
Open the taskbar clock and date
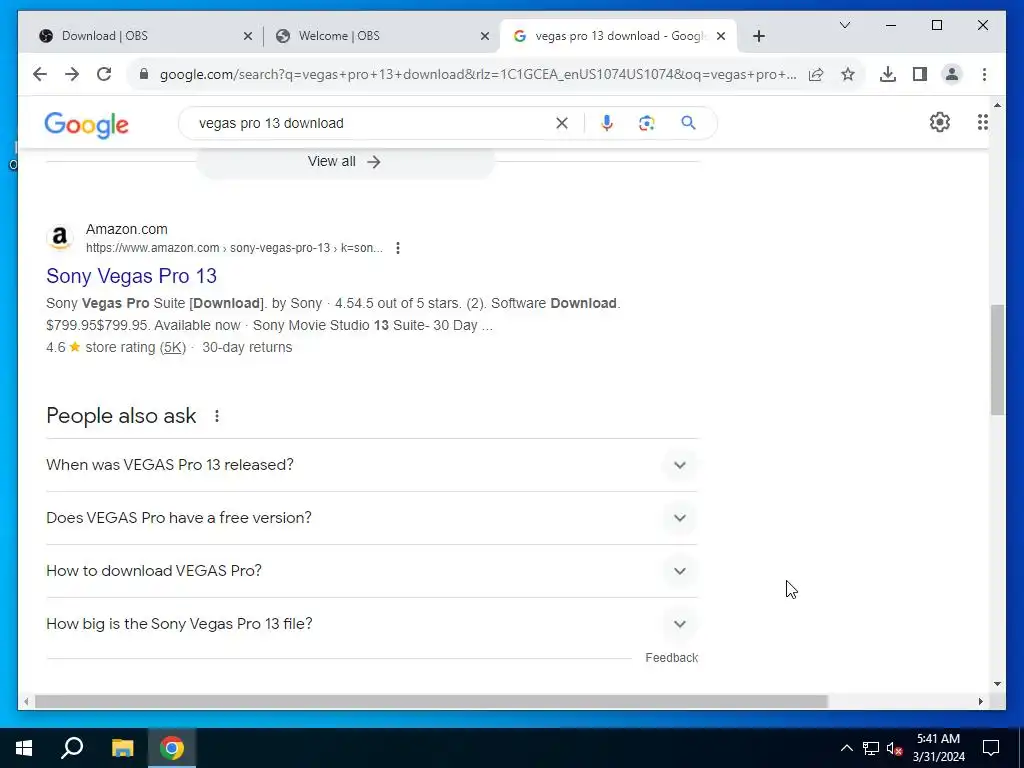(x=938, y=748)
